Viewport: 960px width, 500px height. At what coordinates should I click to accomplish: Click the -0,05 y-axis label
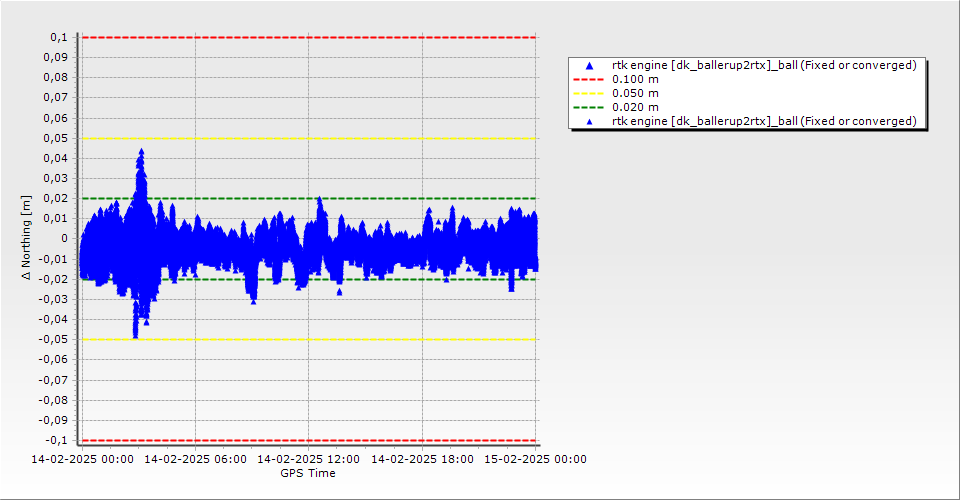click(54, 340)
